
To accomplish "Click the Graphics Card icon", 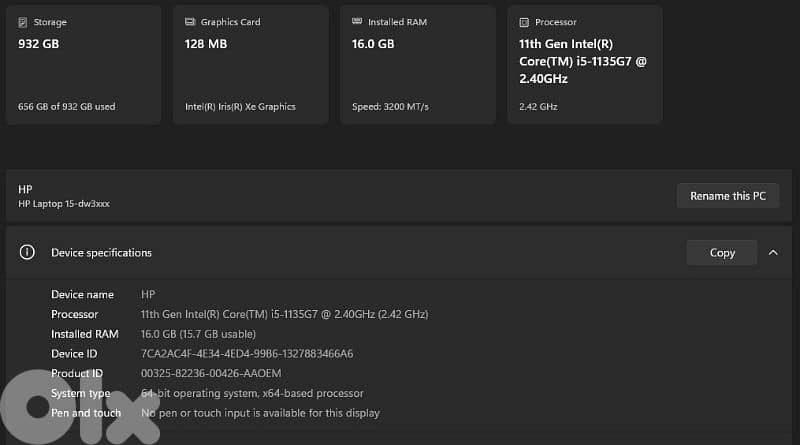I will click(x=190, y=22).
